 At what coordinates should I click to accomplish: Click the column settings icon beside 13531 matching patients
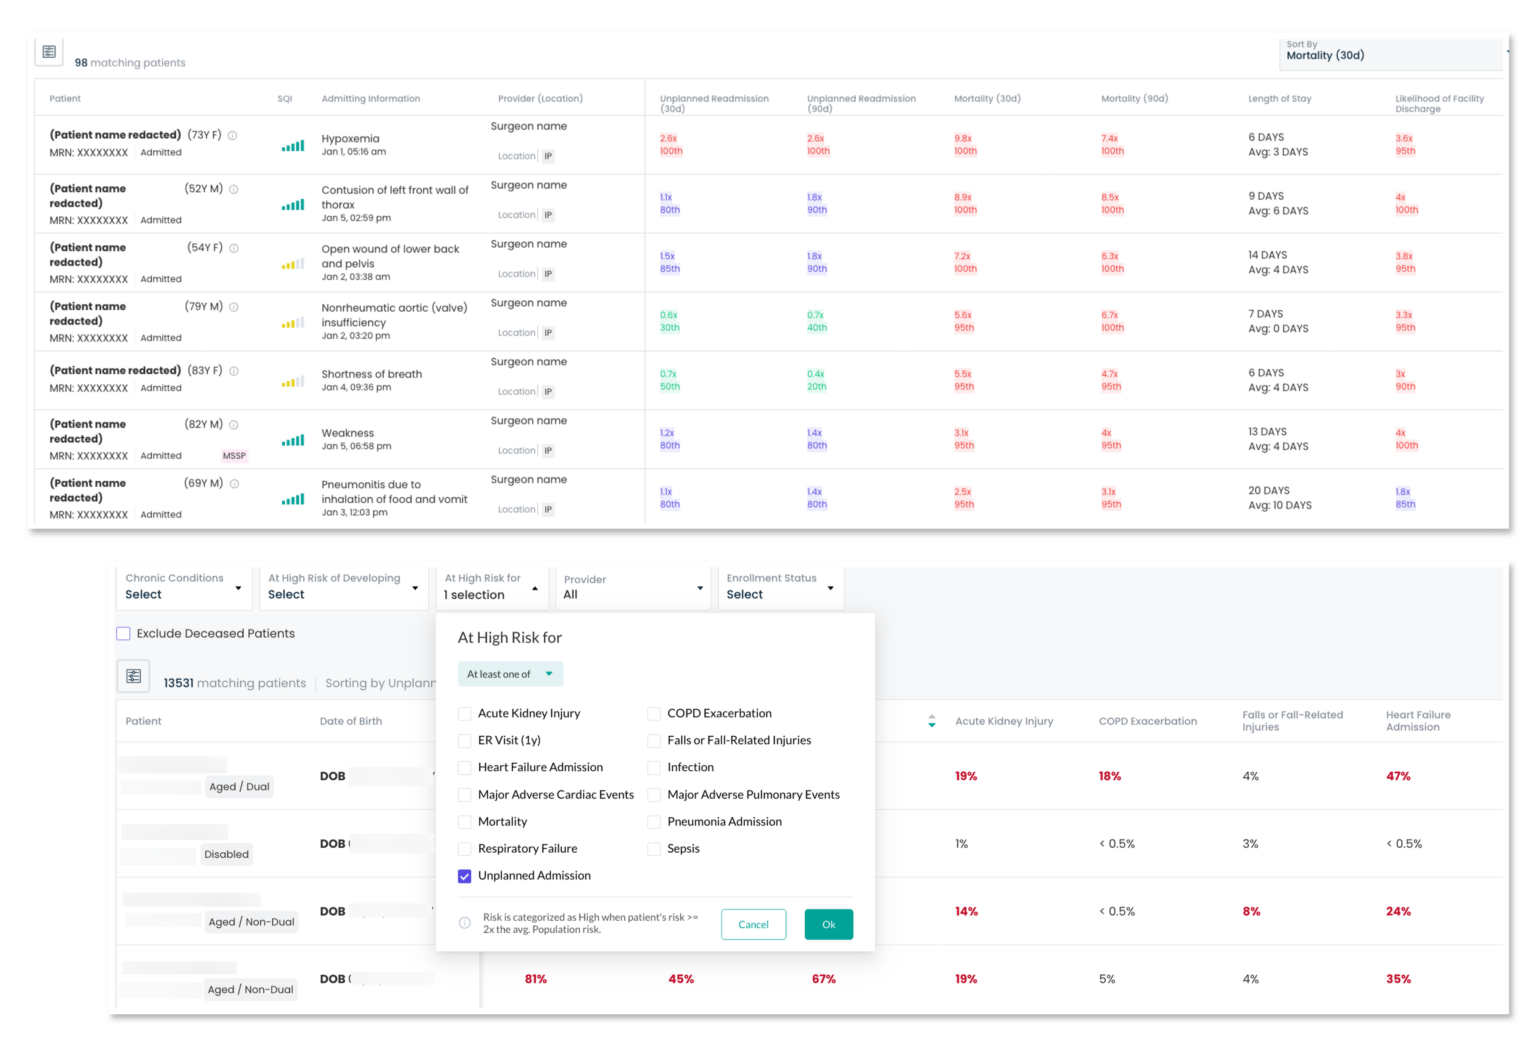(x=133, y=676)
